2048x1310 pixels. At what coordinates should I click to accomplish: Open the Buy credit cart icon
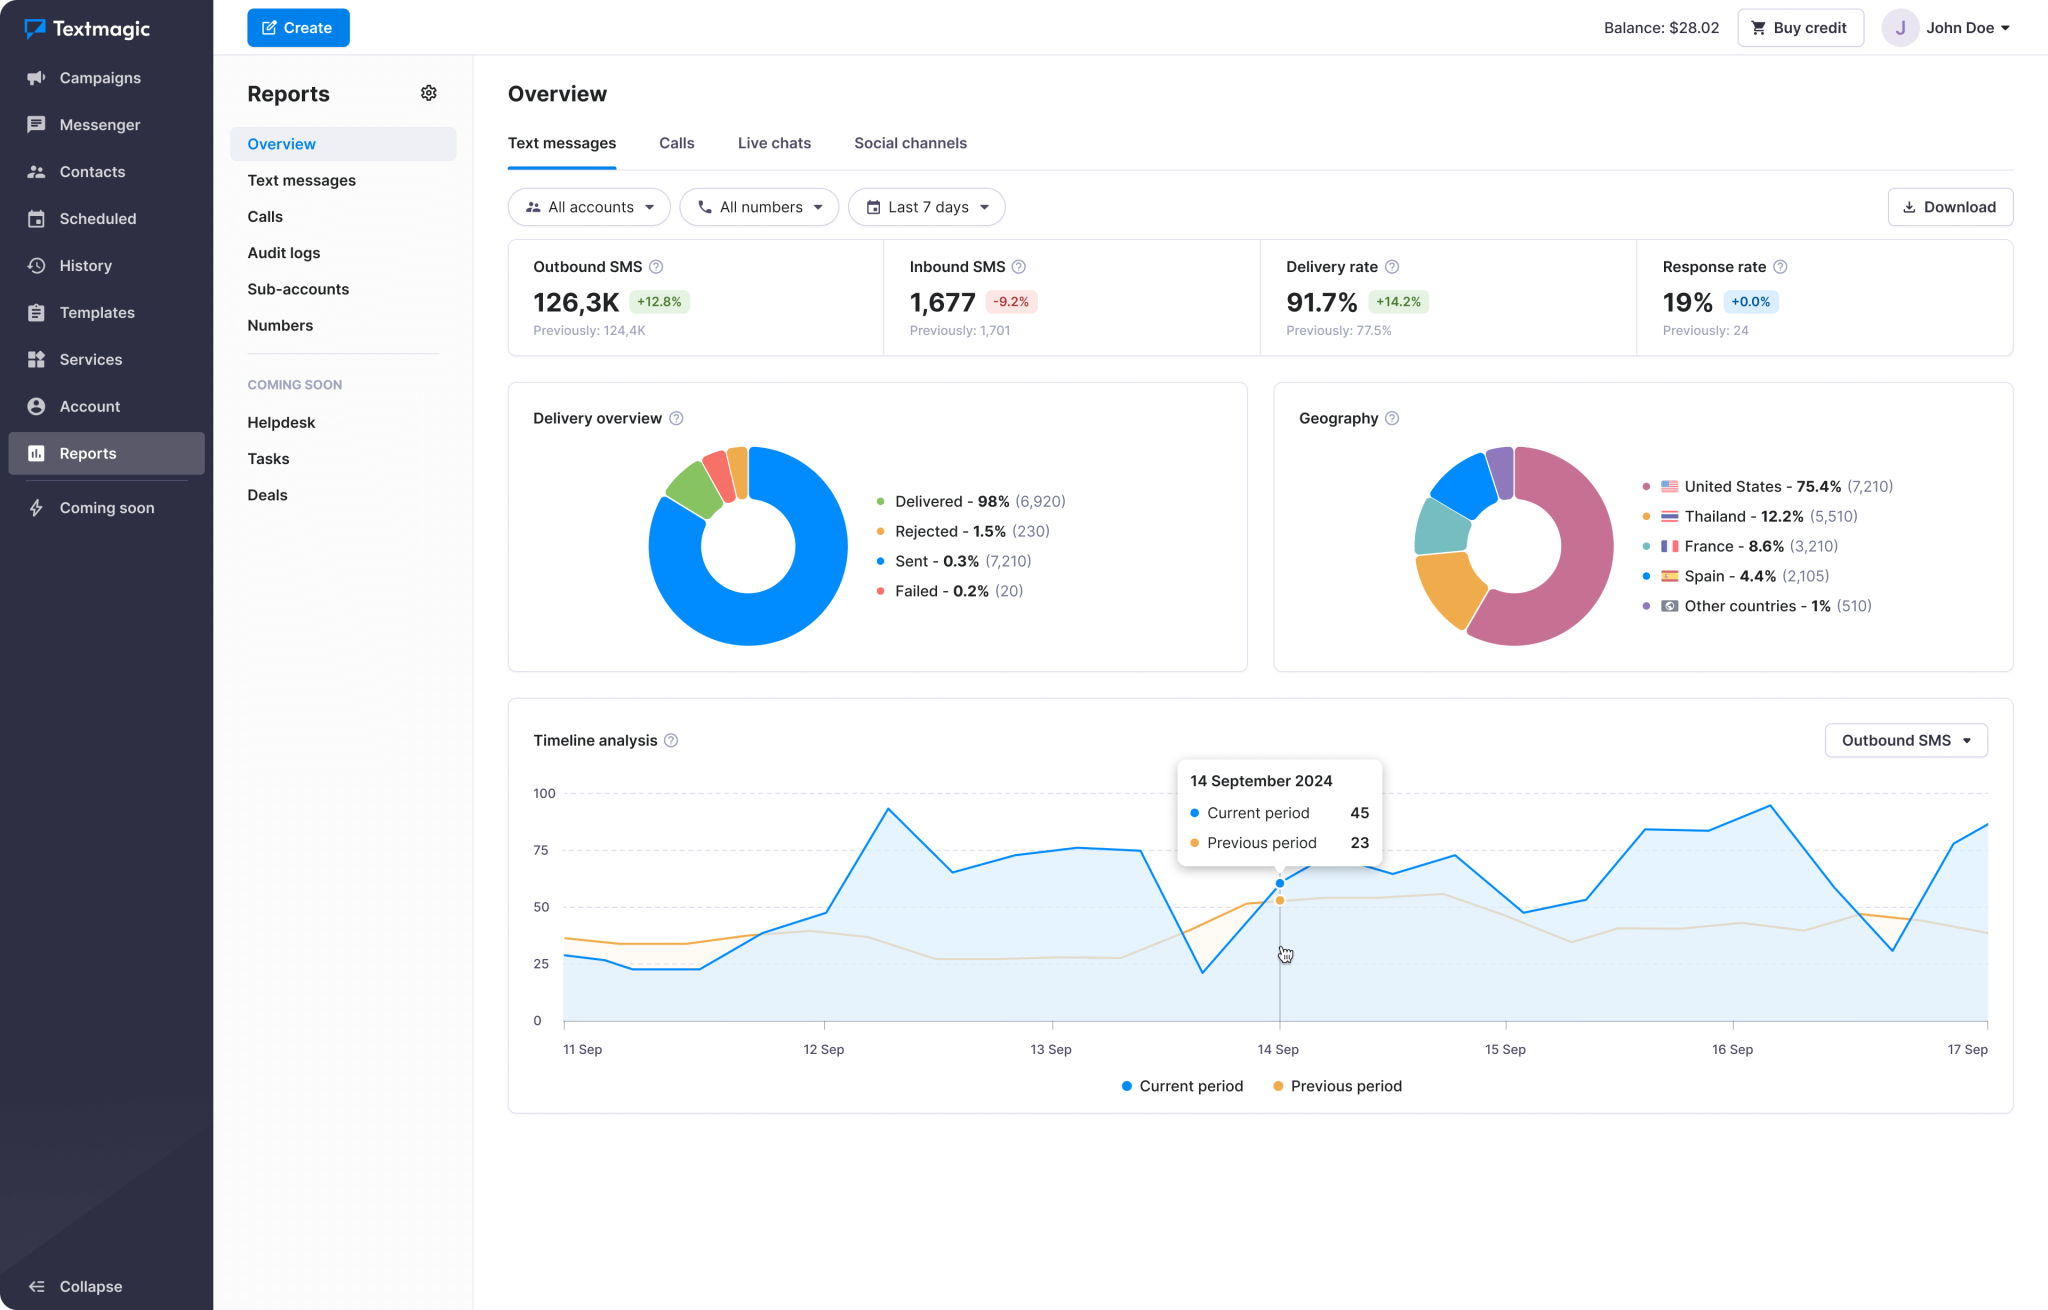point(1757,27)
